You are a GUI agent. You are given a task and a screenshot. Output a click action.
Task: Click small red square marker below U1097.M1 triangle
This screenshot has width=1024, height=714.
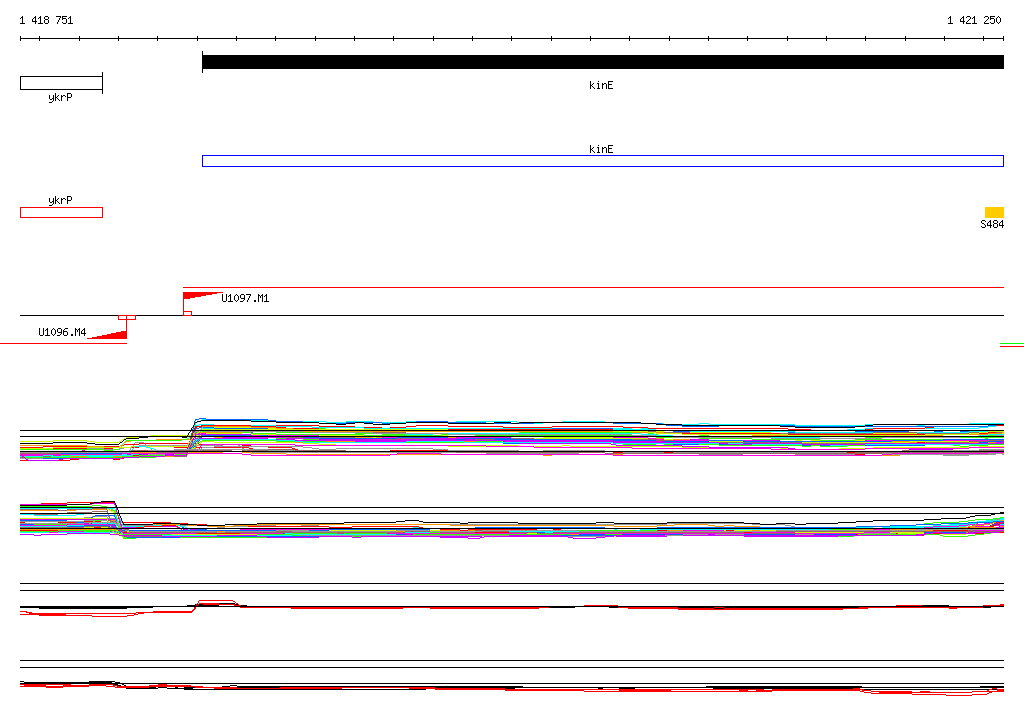click(187, 314)
